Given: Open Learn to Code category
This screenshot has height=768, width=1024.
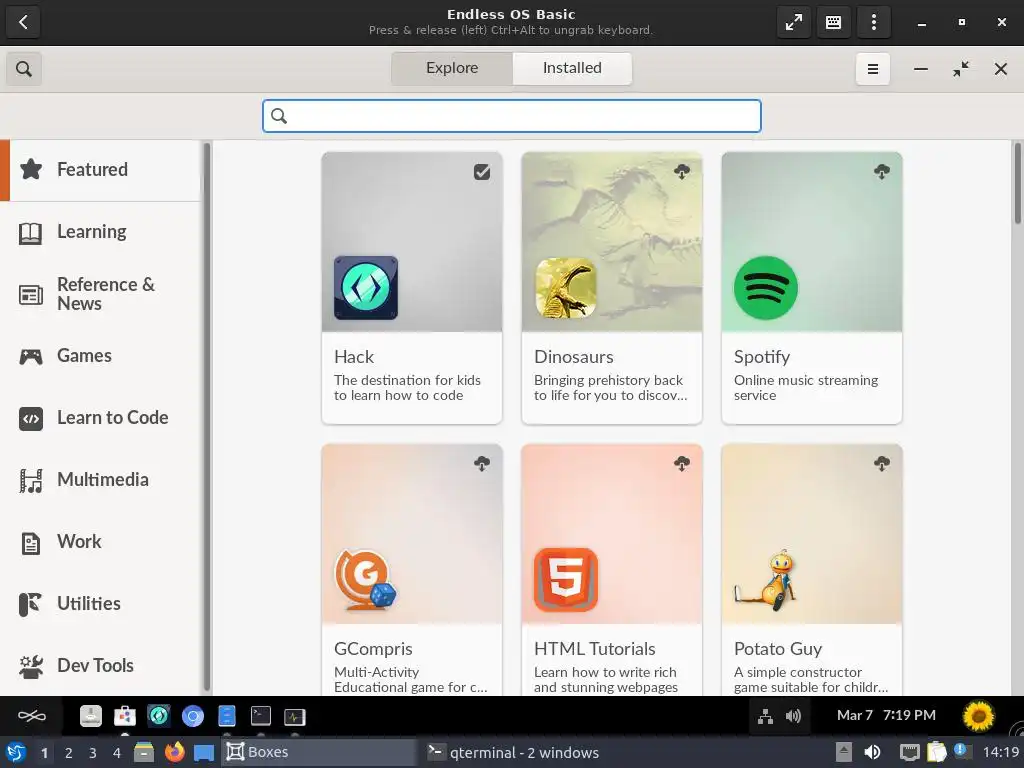Looking at the screenshot, I should click(101, 418).
